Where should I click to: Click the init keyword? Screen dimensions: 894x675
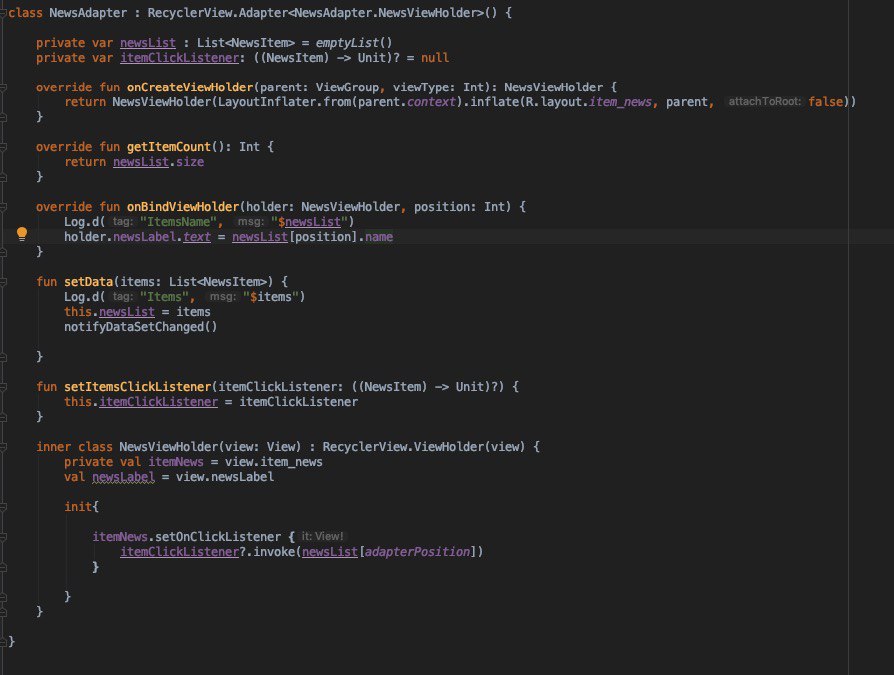(78, 507)
